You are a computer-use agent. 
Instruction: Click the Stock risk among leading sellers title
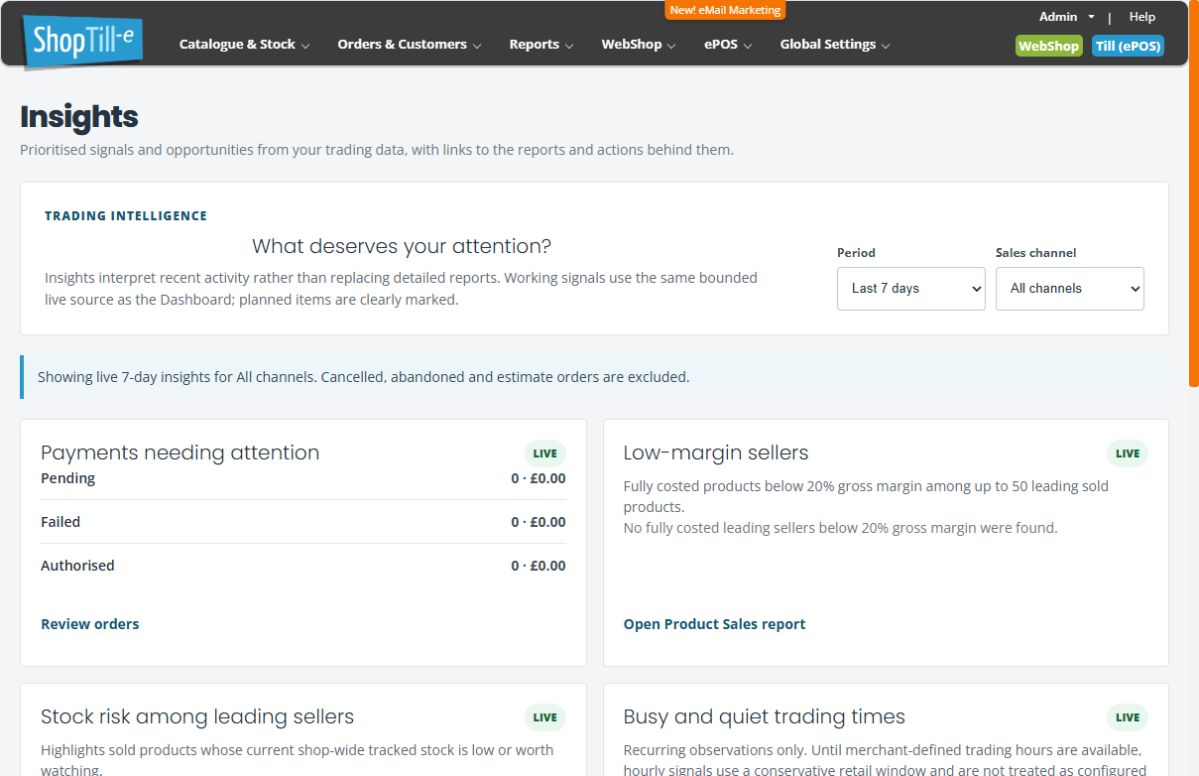(197, 716)
